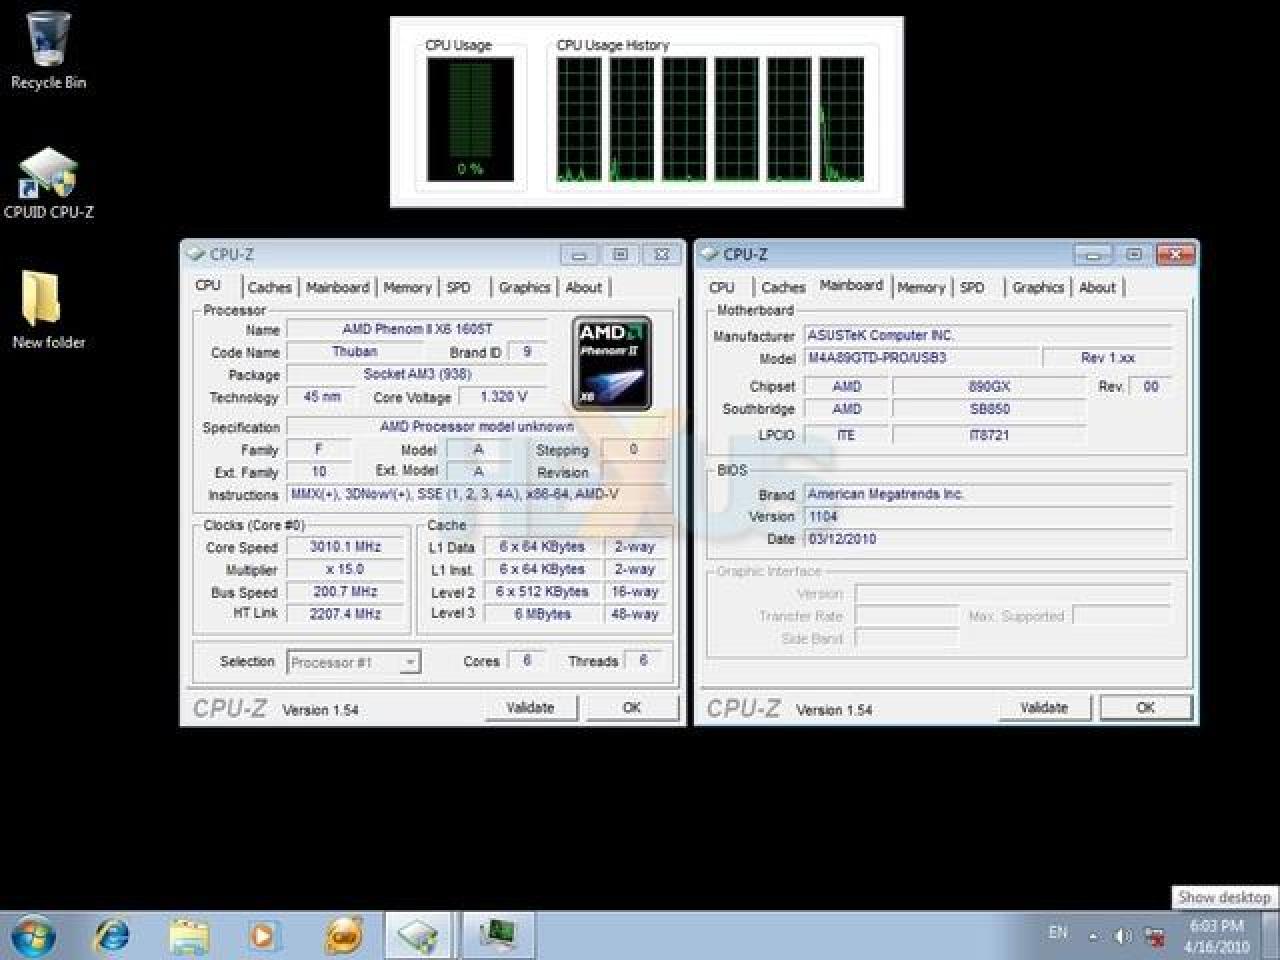
Task: Select CPU tab in right CPU-Z window
Action: pyautogui.click(x=721, y=287)
